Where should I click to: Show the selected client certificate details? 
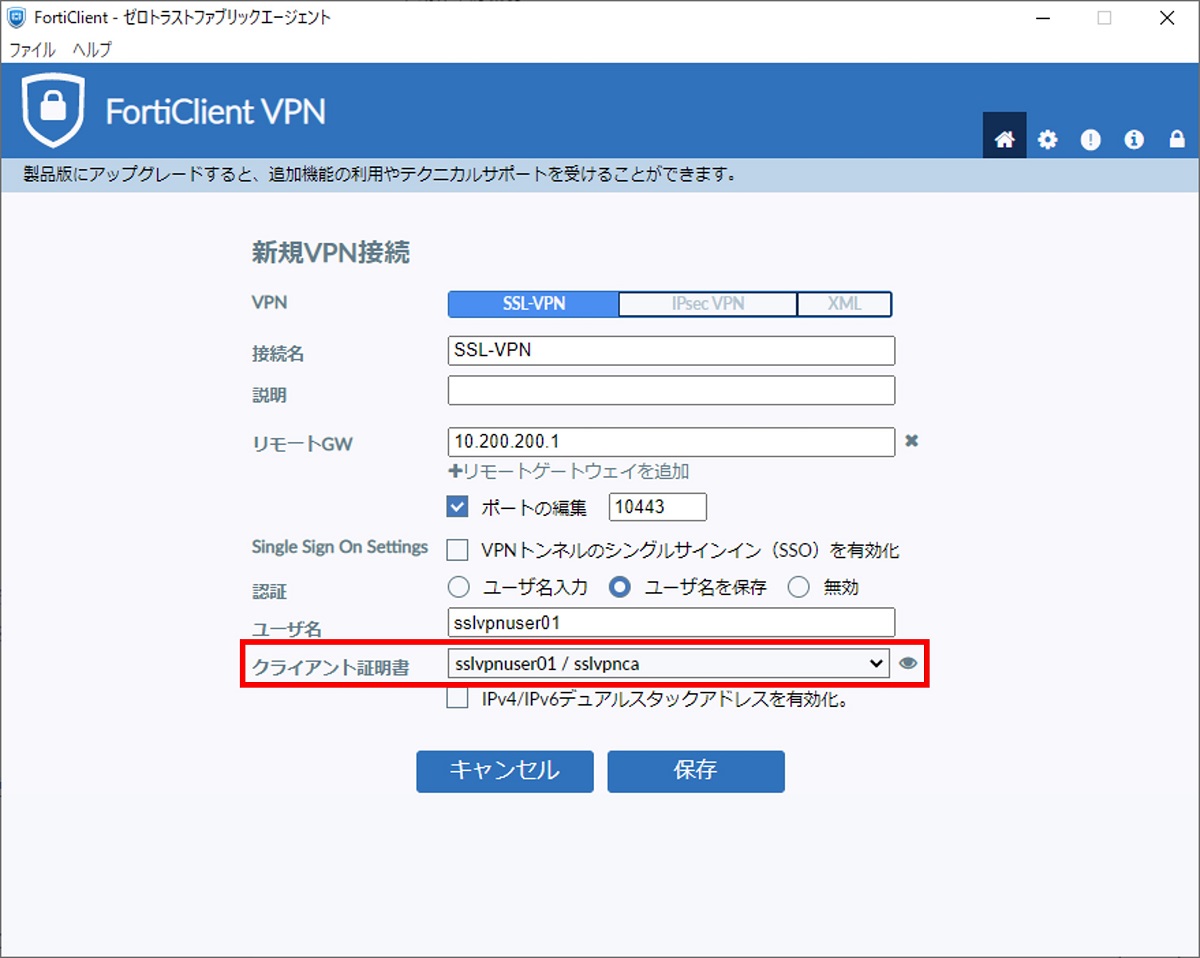click(x=908, y=663)
